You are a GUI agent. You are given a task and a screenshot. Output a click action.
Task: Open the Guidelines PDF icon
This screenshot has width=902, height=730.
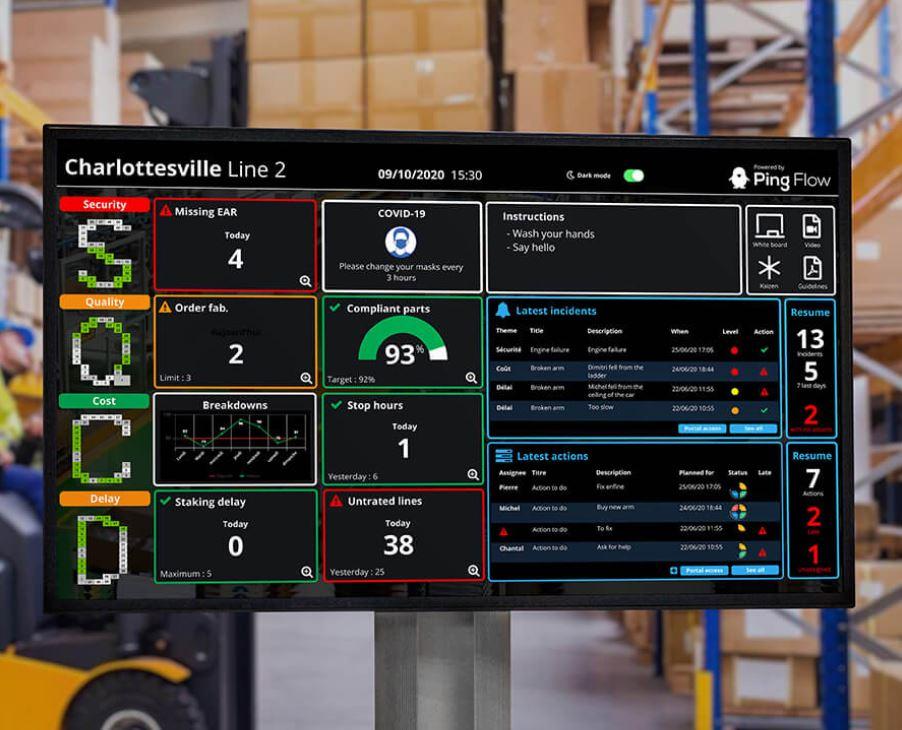point(812,269)
